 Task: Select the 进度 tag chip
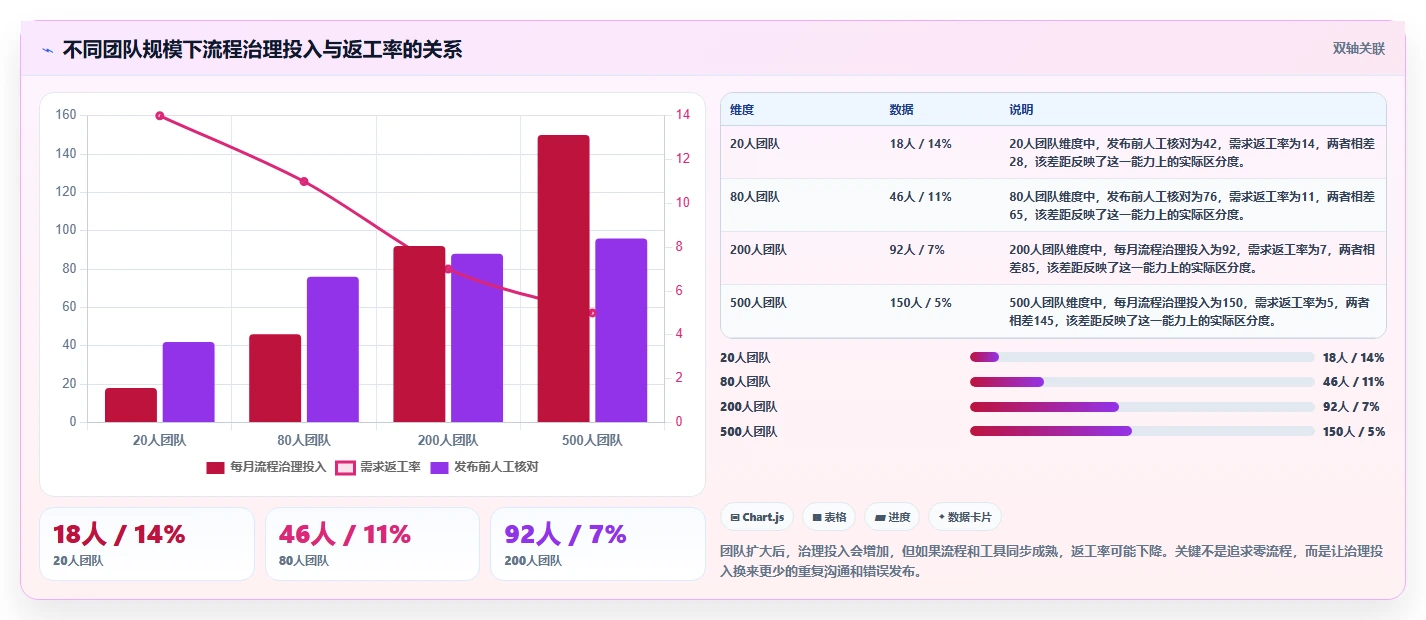(x=892, y=517)
